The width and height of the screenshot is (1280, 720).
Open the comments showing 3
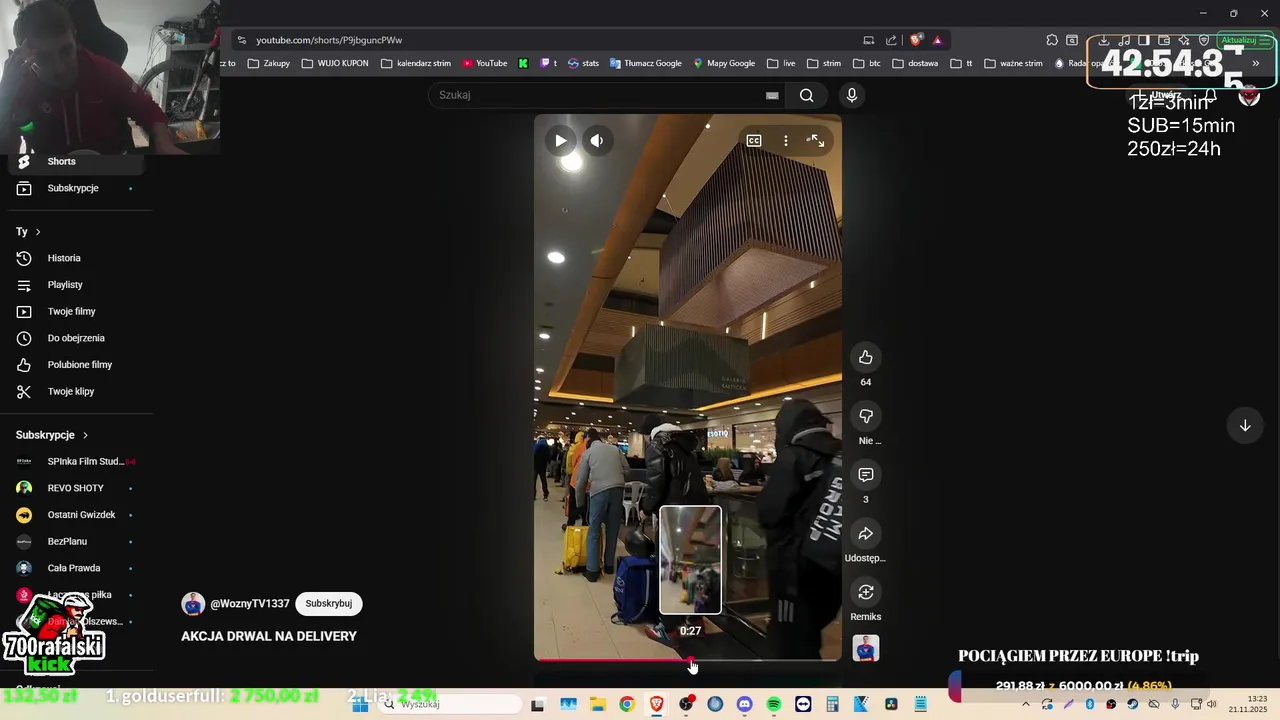click(866, 475)
